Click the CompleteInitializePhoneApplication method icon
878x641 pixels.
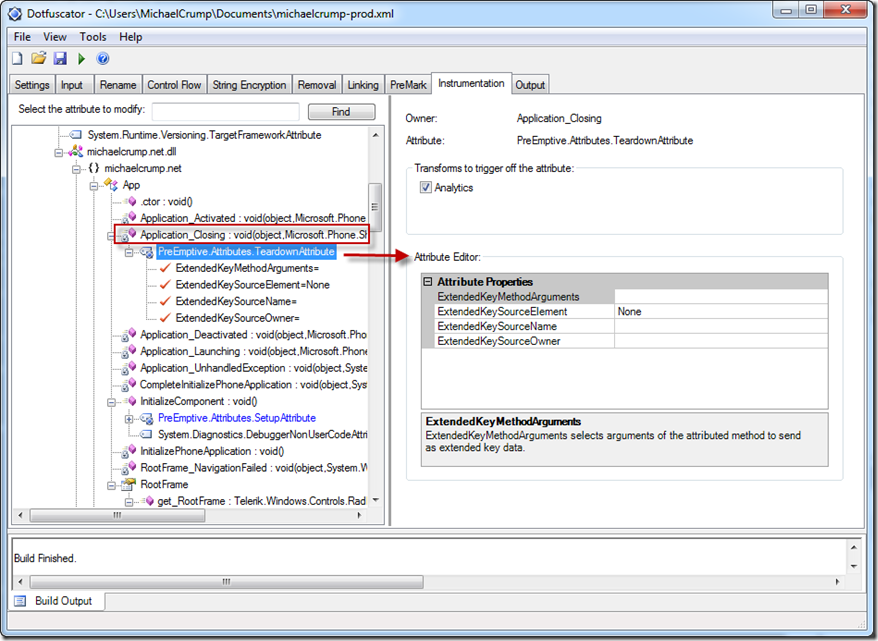(129, 384)
